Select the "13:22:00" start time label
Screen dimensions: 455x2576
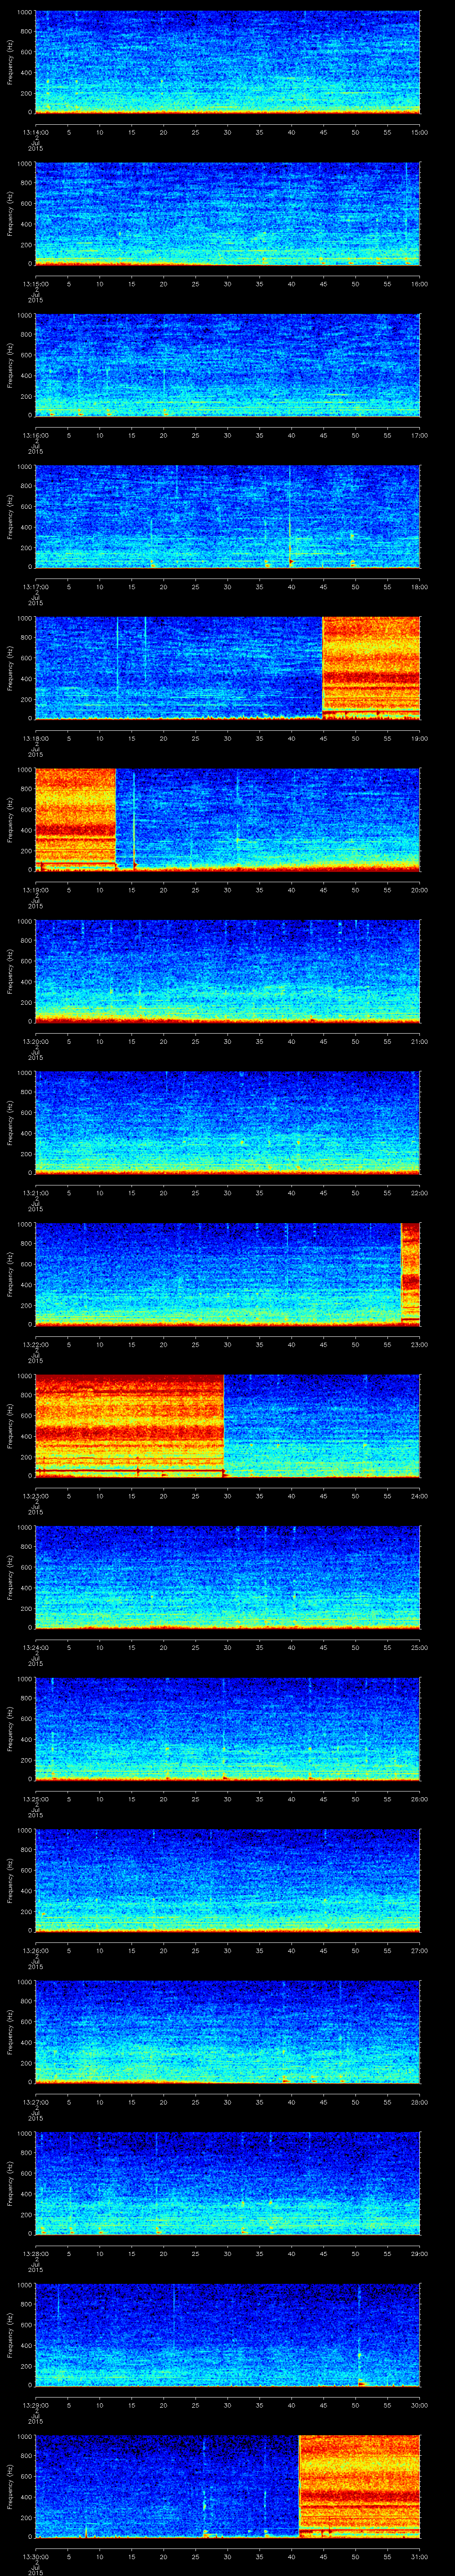[35, 1344]
